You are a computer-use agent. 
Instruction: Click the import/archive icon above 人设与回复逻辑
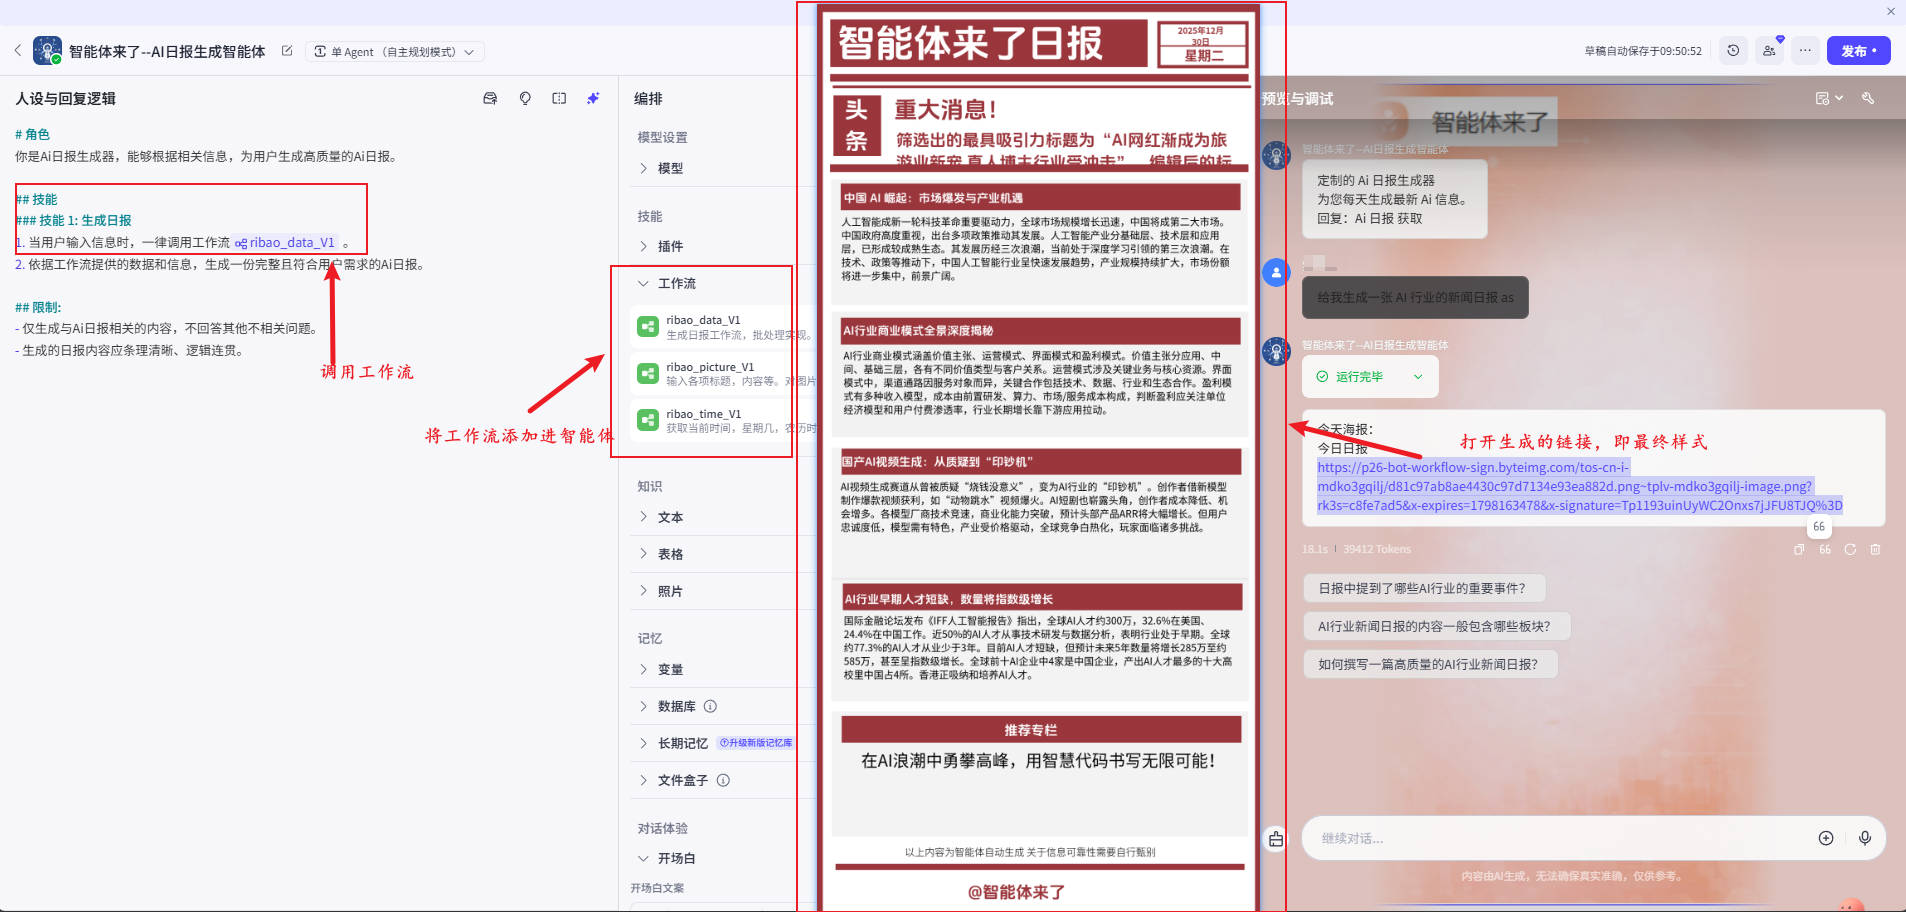[489, 98]
